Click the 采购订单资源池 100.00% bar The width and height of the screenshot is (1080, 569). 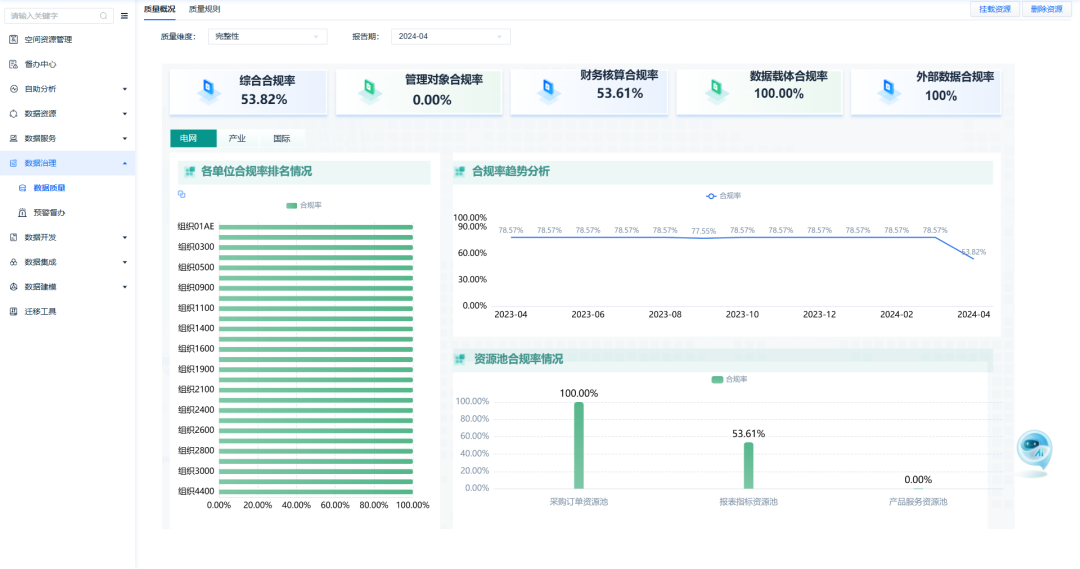[579, 445]
